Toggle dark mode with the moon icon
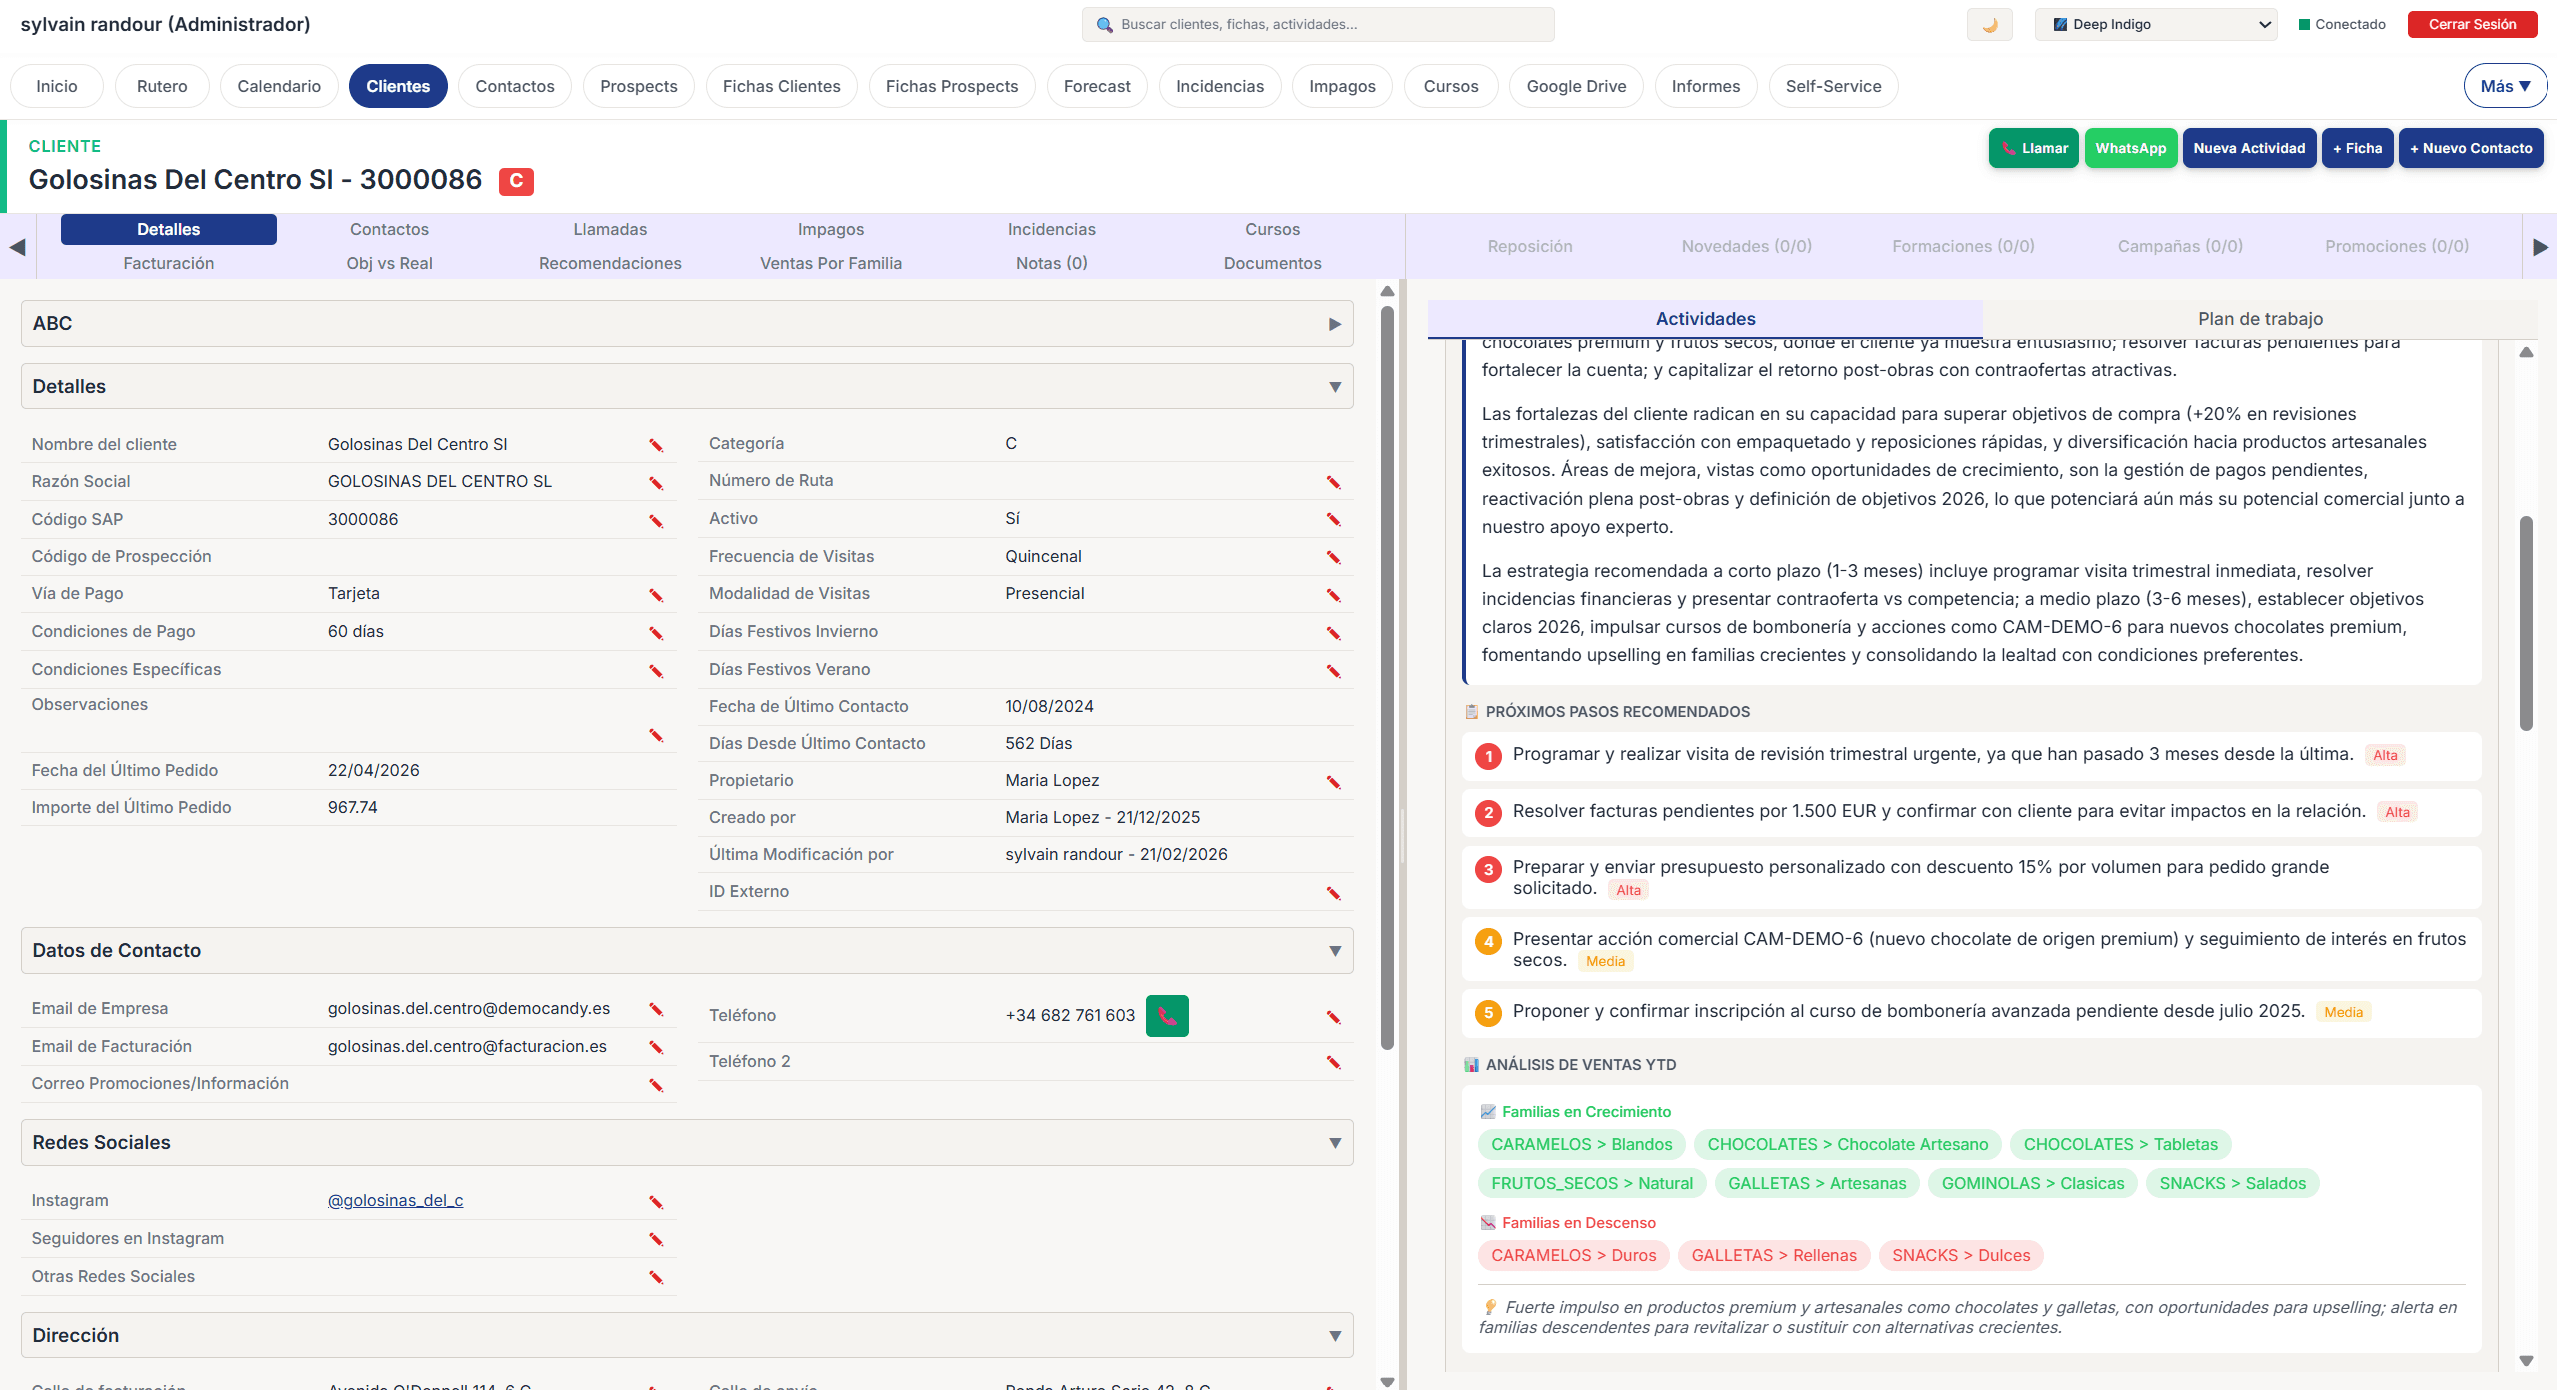Viewport: 2557px width, 1390px height. pyautogui.click(x=1988, y=24)
